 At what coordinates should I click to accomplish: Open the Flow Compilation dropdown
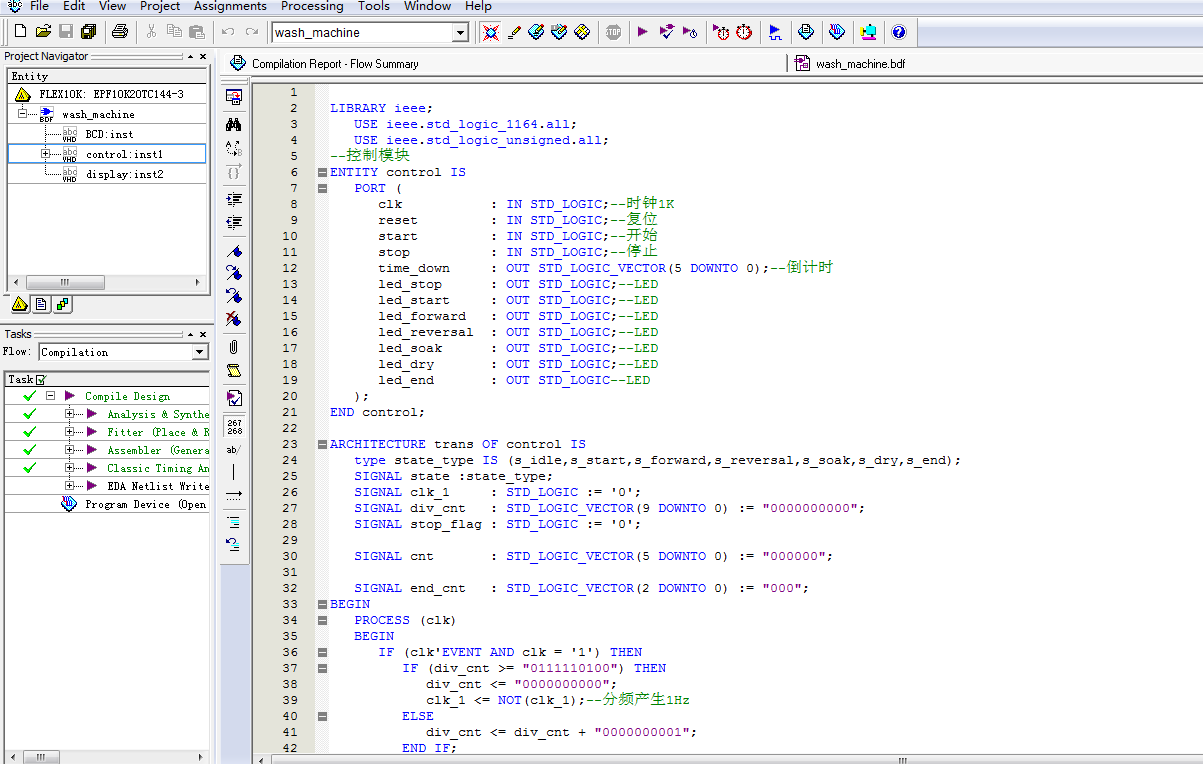point(200,352)
